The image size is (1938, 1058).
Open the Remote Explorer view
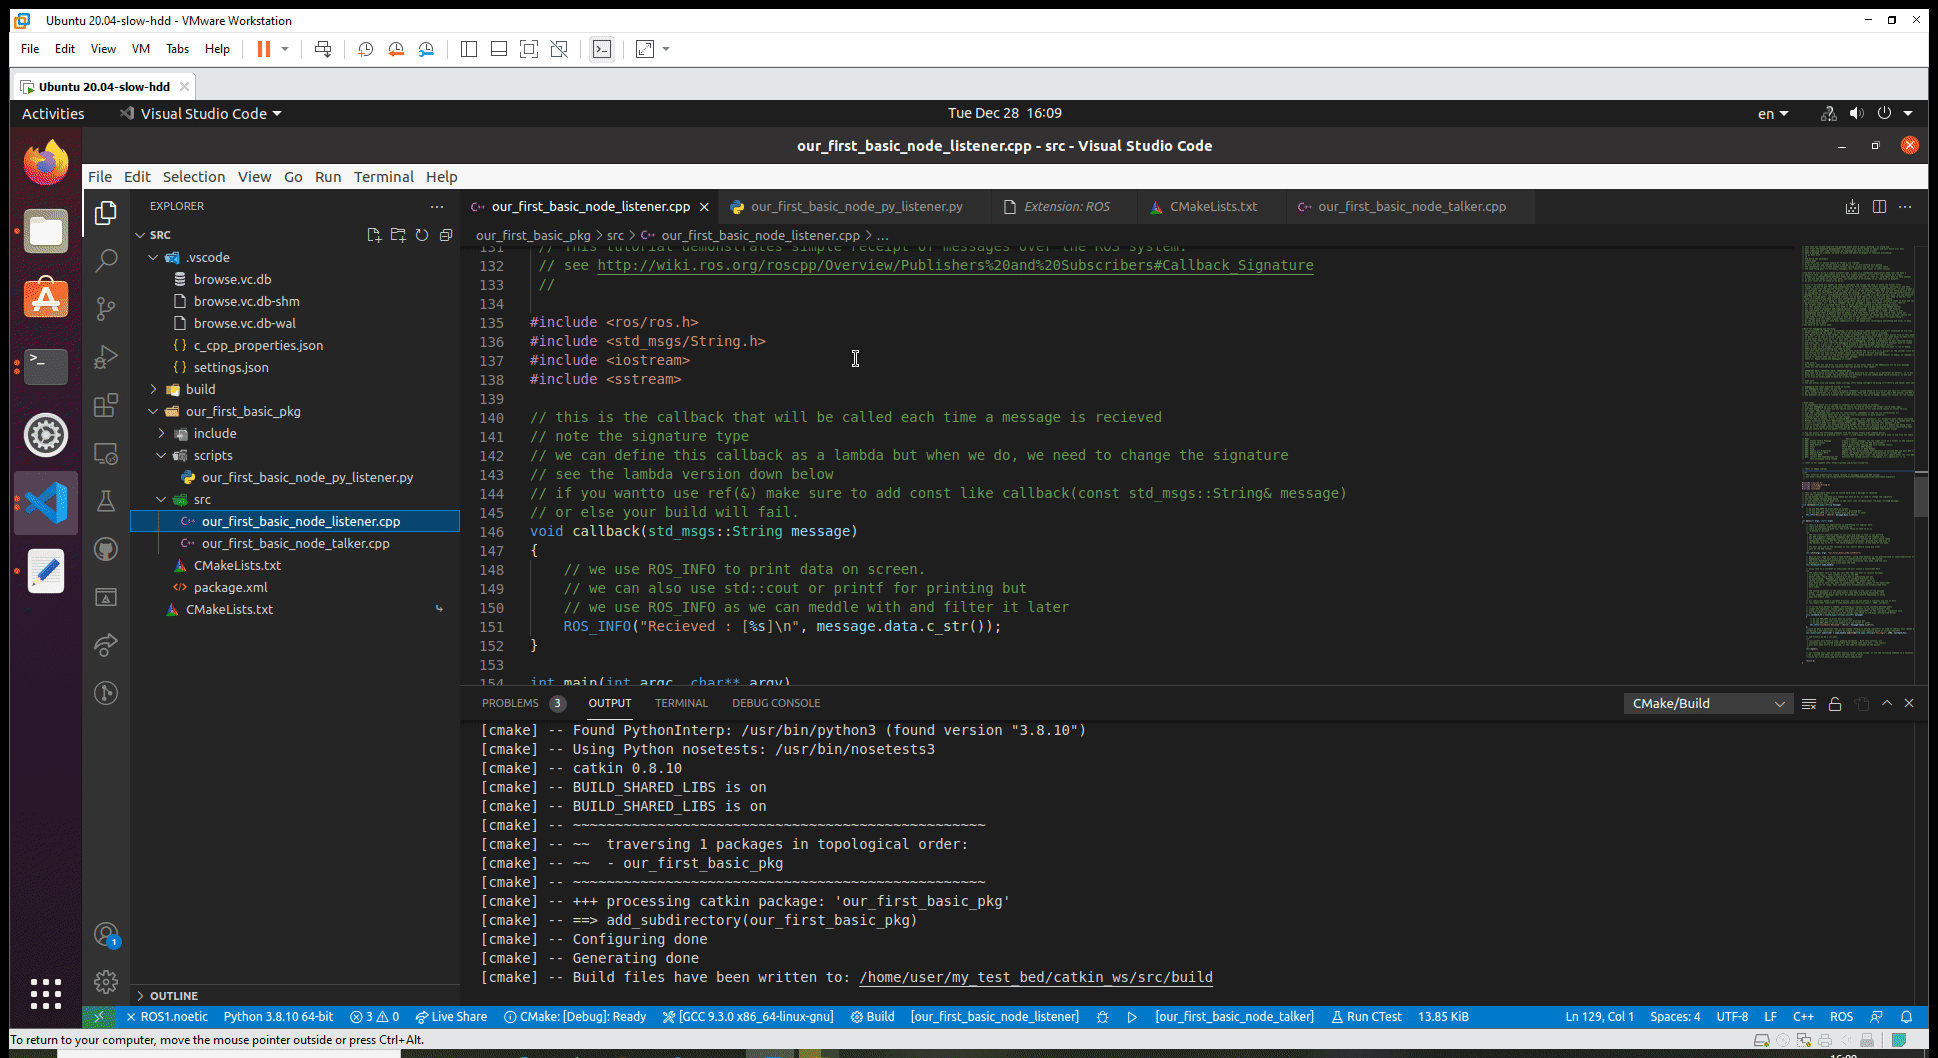click(x=106, y=453)
